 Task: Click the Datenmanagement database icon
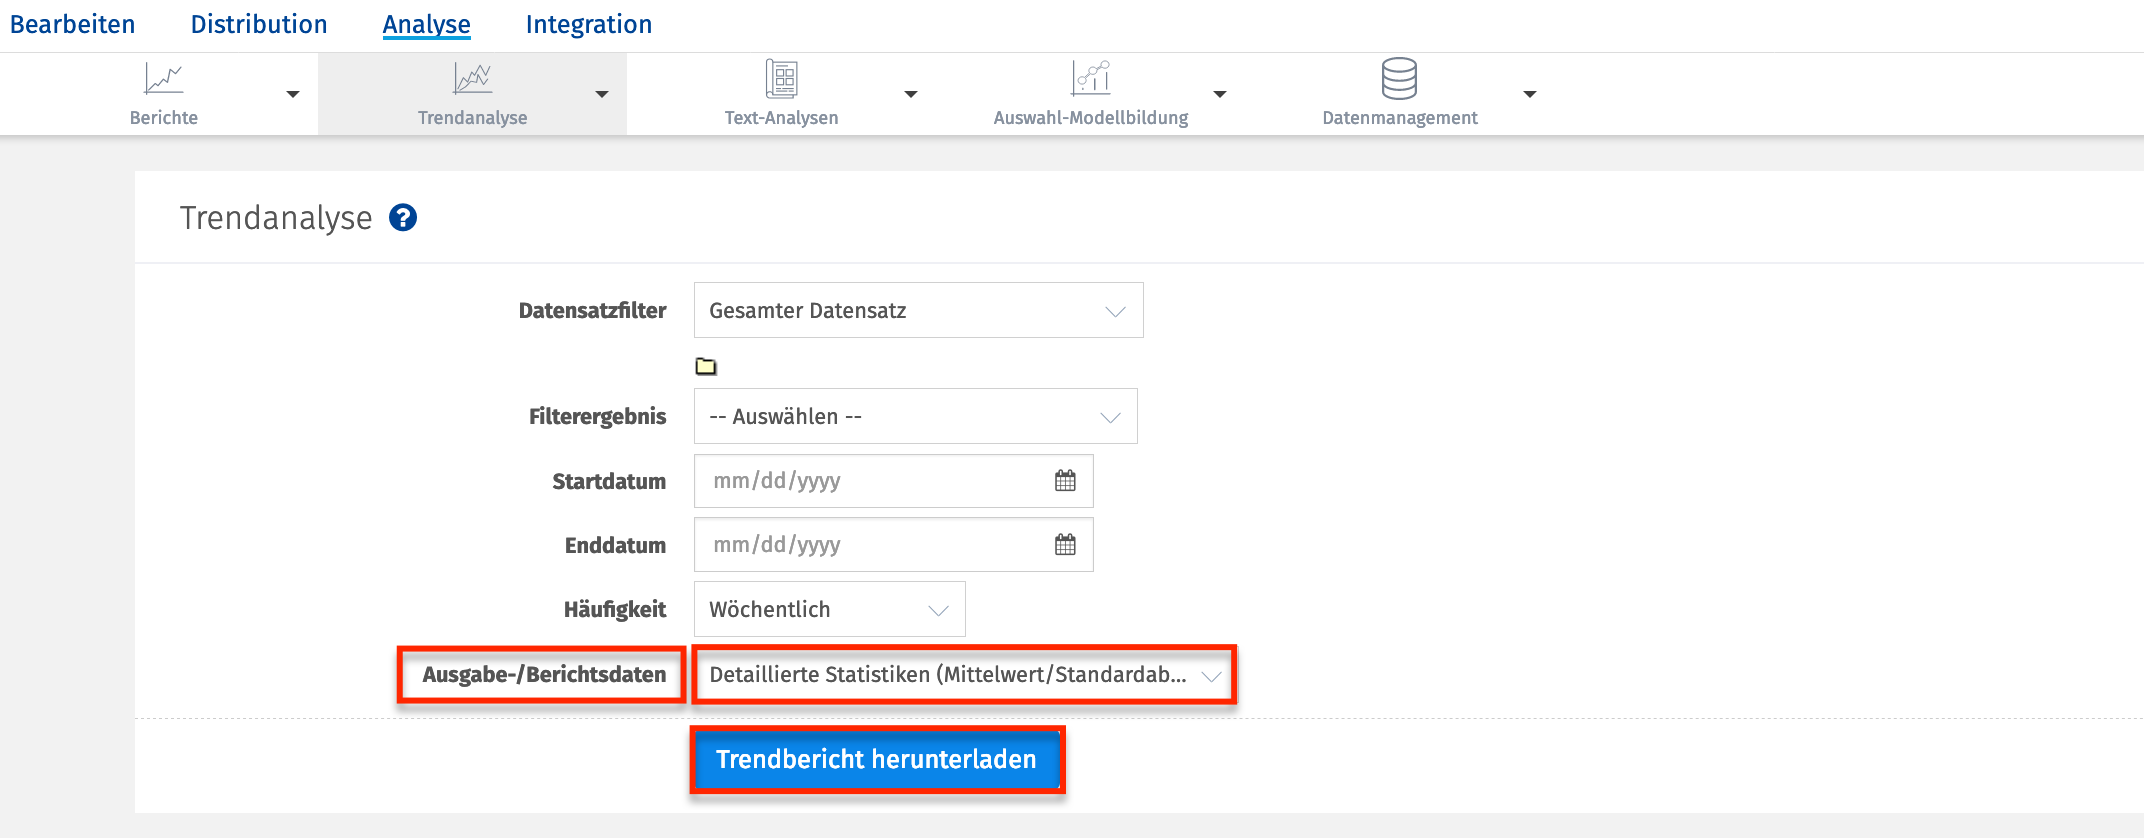pos(1399,78)
